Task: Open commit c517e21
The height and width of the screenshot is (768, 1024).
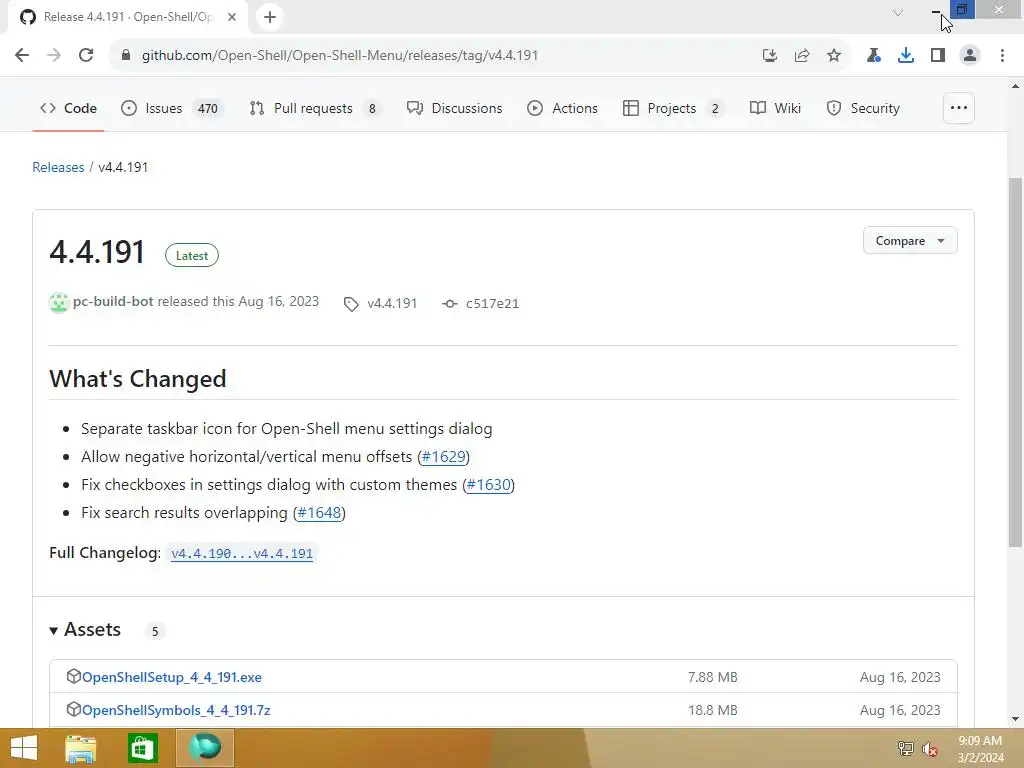Action: point(492,304)
